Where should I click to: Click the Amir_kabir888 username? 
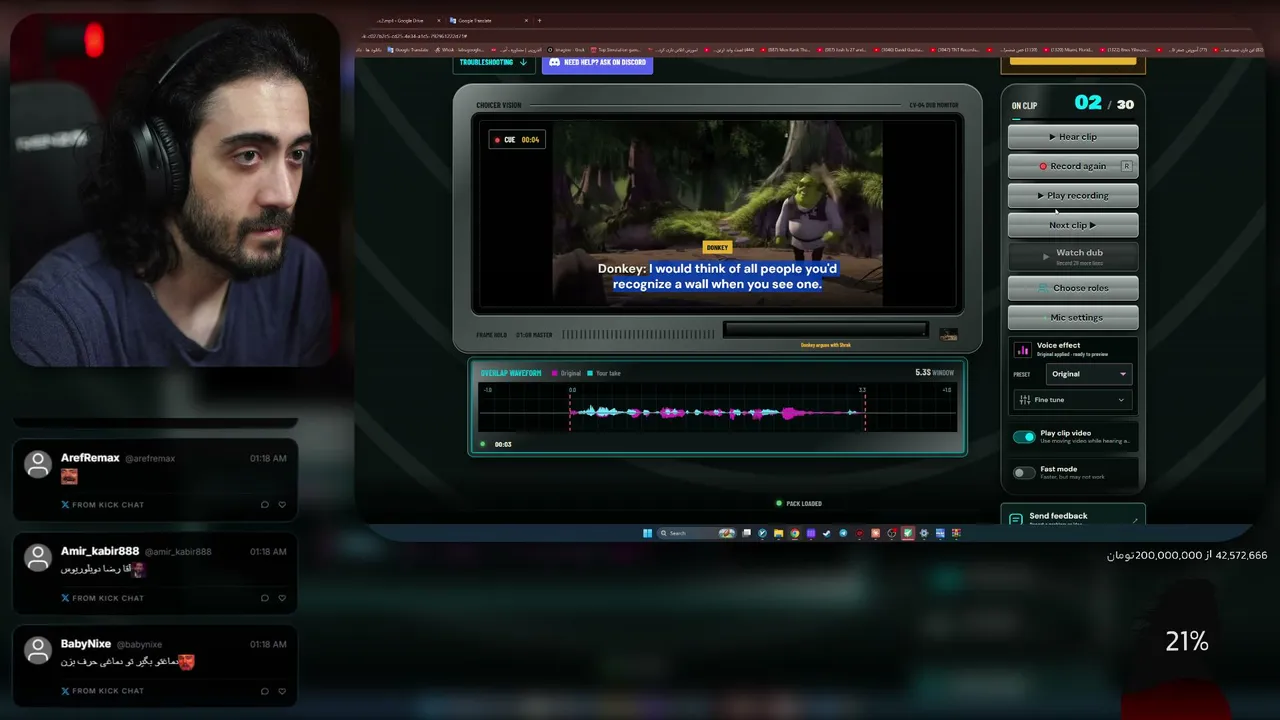pos(100,551)
